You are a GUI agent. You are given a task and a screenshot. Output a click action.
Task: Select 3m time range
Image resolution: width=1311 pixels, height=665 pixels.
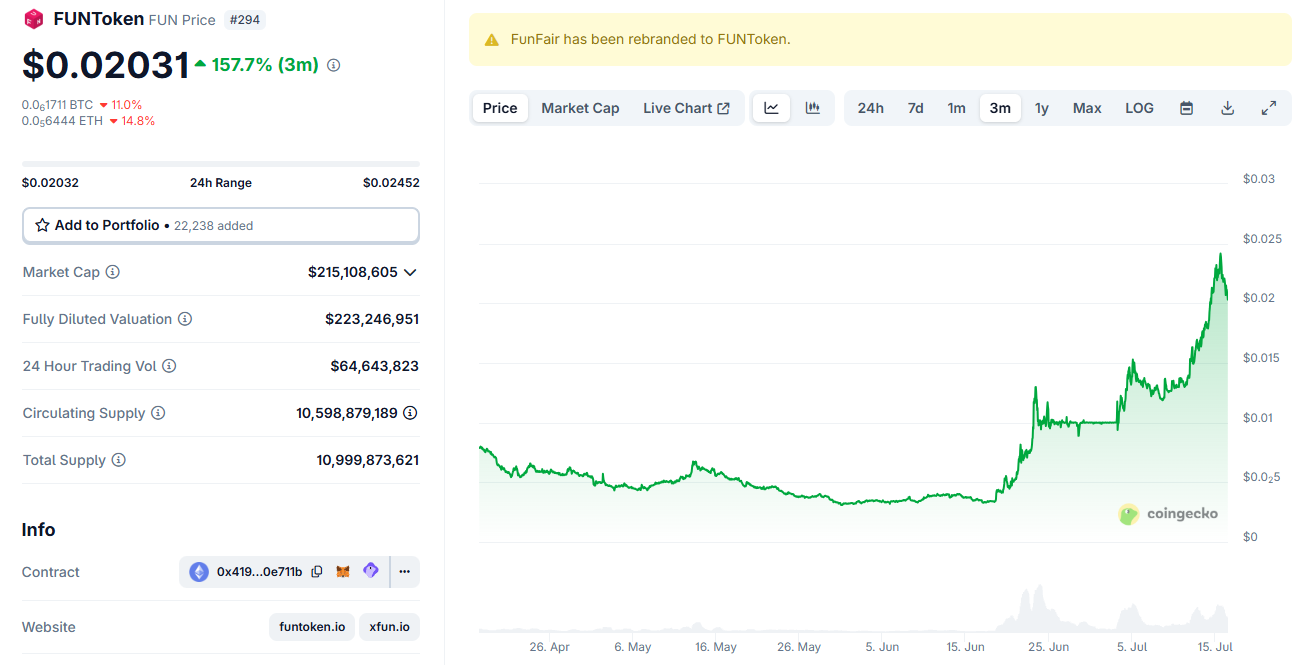tap(1000, 108)
